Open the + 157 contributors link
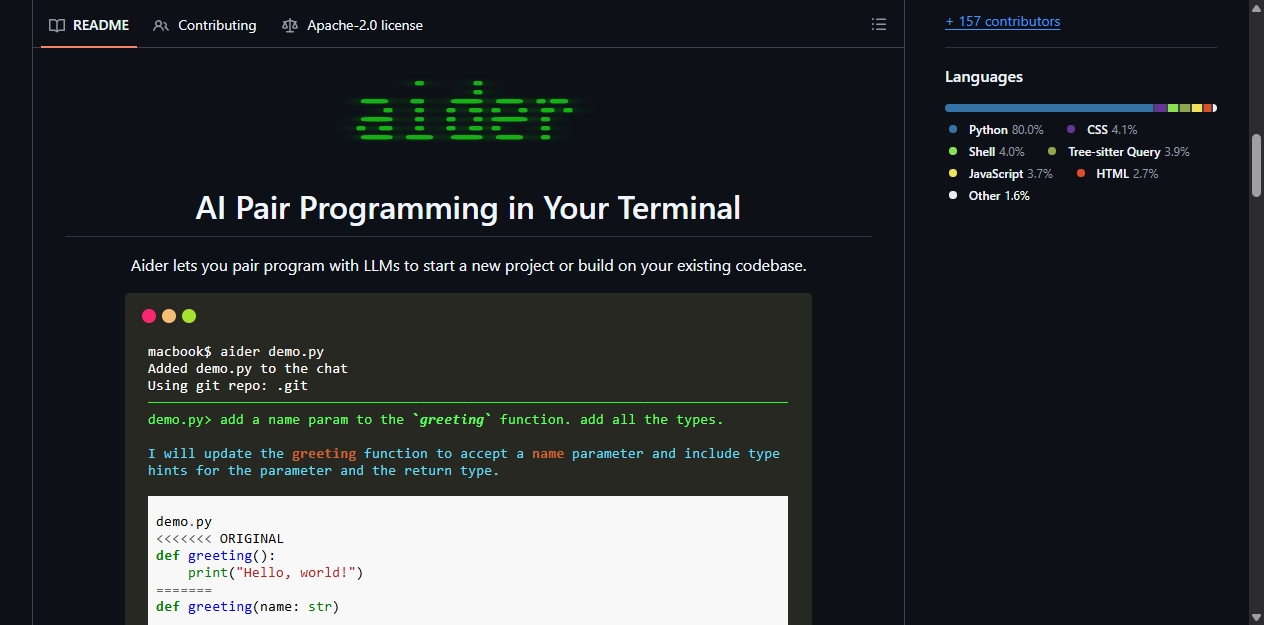 click(1002, 21)
